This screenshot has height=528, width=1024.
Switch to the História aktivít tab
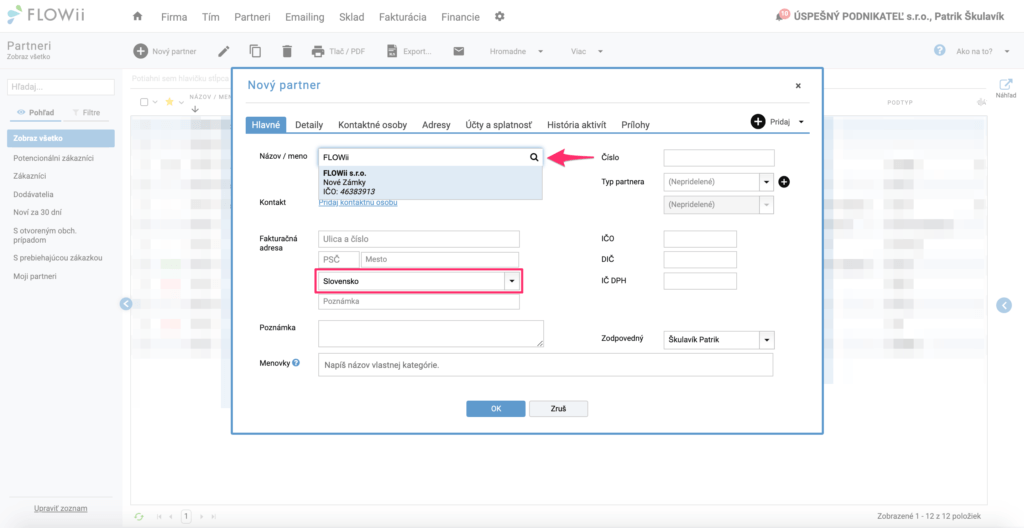tap(577, 125)
